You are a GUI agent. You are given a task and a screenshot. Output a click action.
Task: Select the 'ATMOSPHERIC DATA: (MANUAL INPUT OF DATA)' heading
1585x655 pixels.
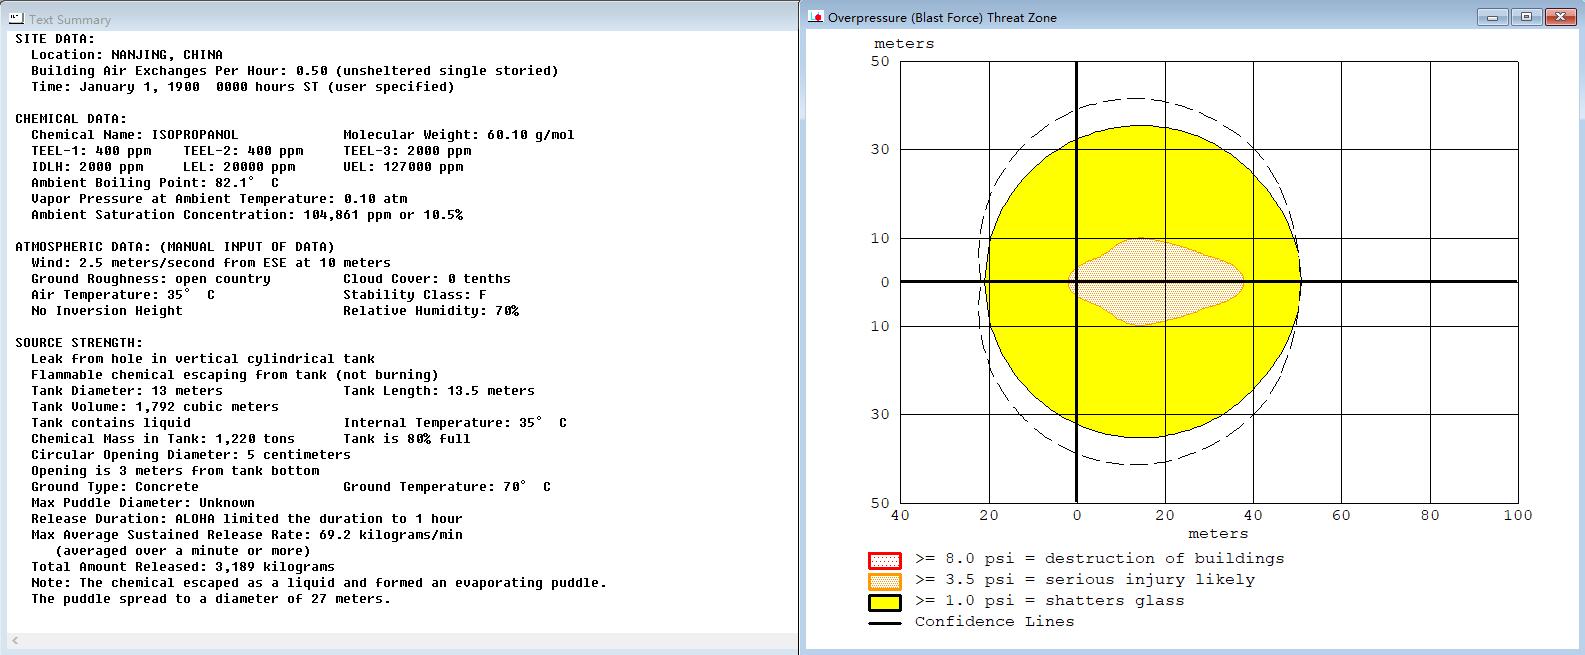(175, 247)
